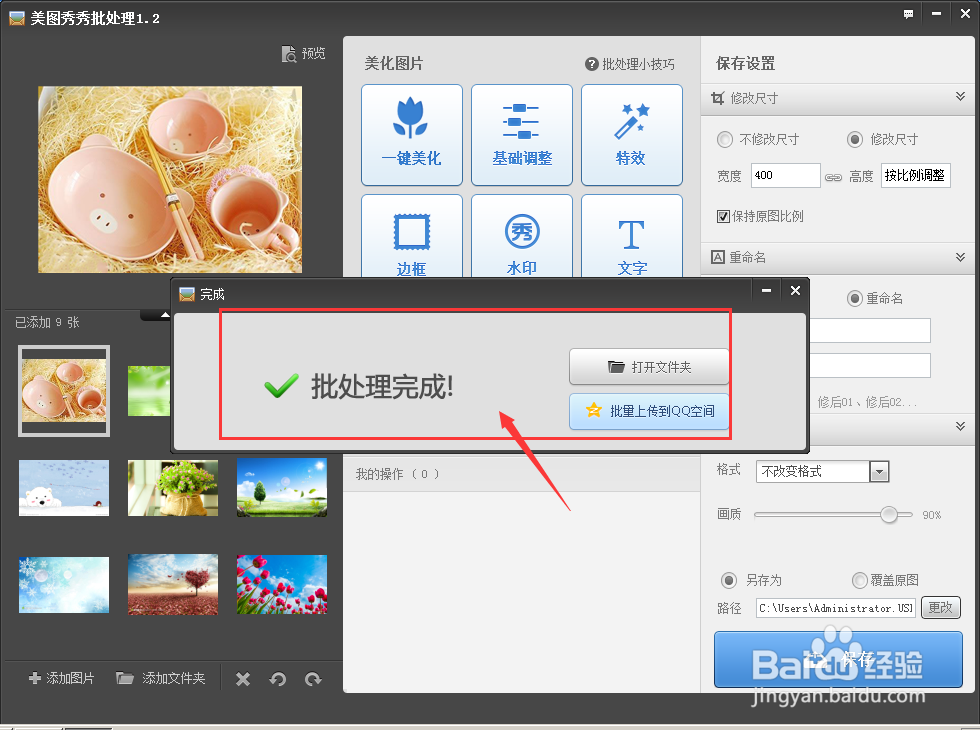The image size is (980, 730).
Task: Select the pink bowls photo thumbnail
Action: [63, 390]
